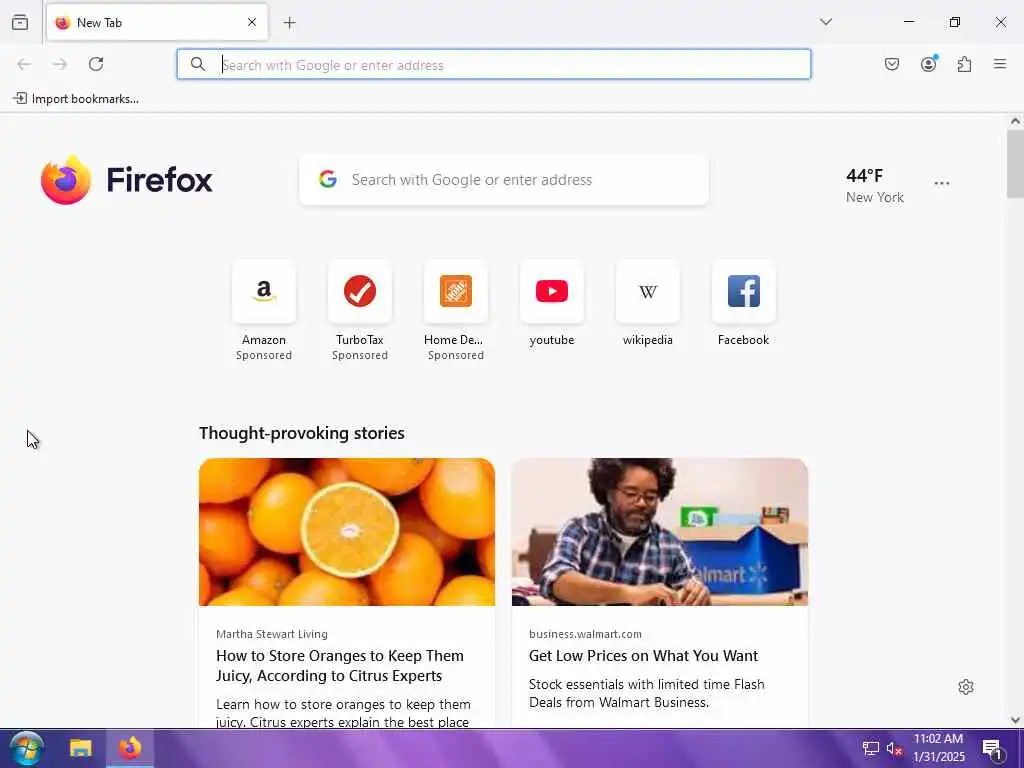
Task: Open network status tray icon
Action: click(870, 749)
